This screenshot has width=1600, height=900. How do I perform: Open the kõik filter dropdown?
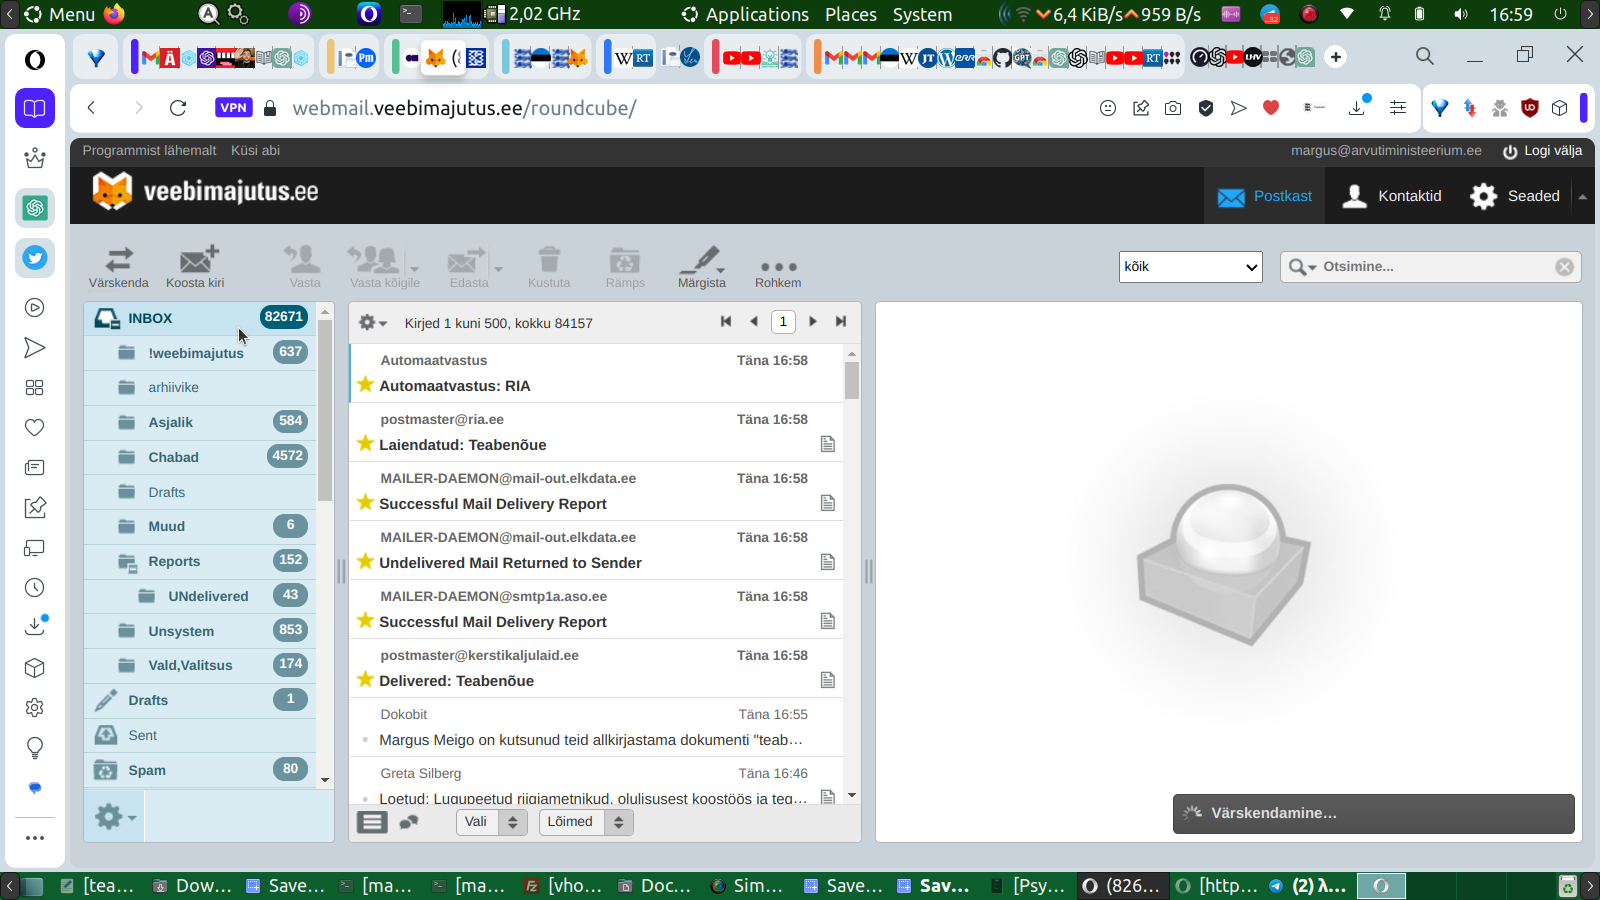1191,267
